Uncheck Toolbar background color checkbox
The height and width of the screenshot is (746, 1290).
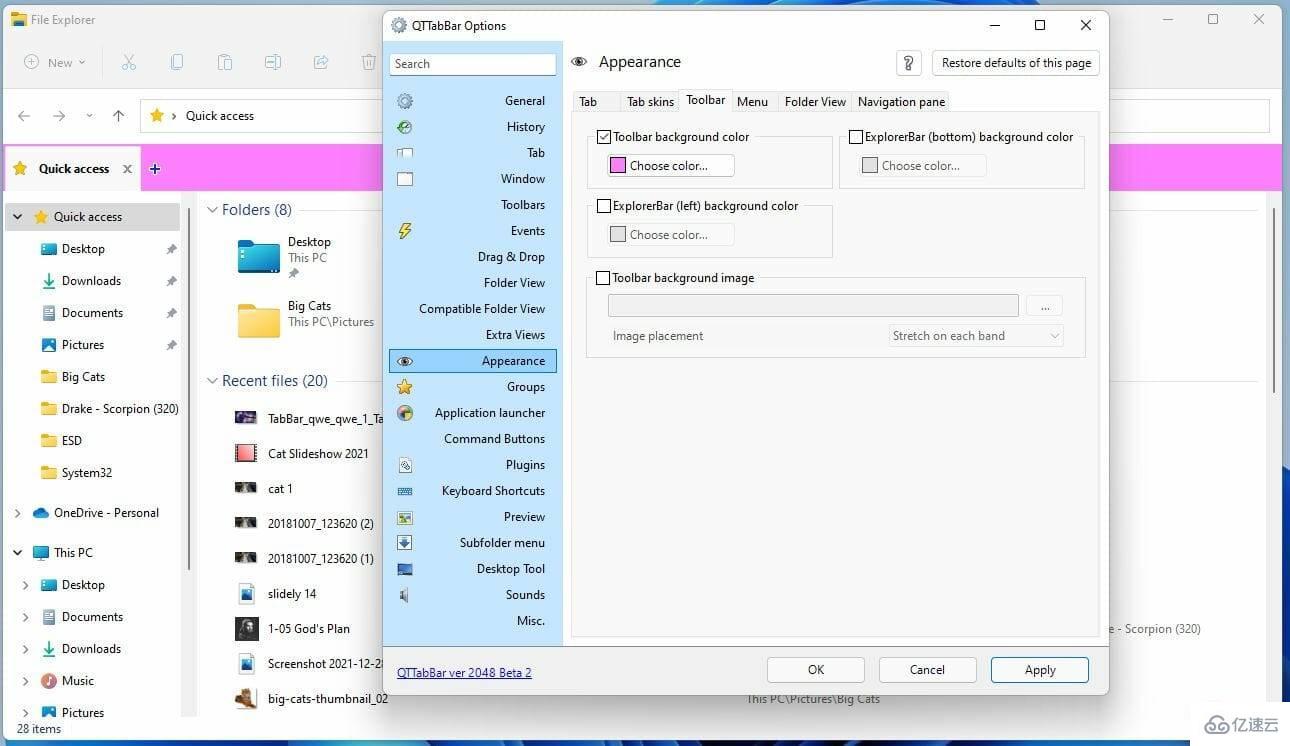coord(604,137)
